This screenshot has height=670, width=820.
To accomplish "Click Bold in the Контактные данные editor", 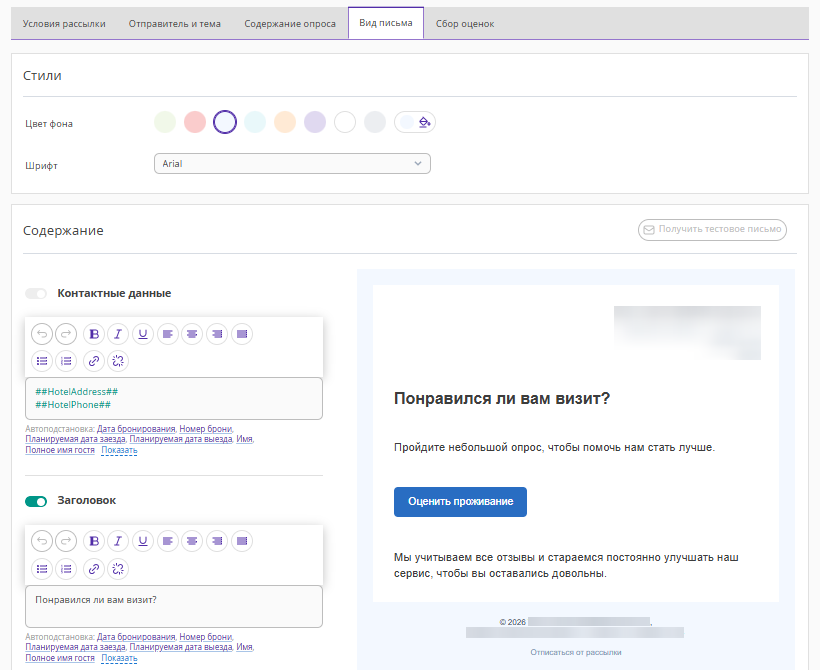I will [x=94, y=334].
